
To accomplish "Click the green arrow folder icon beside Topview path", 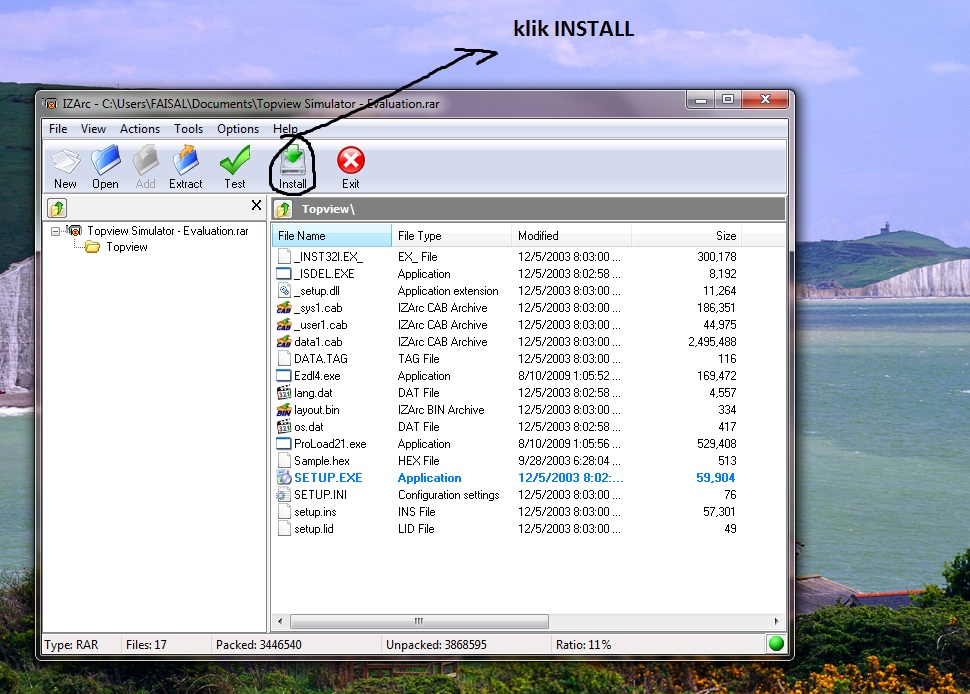I will (282, 208).
